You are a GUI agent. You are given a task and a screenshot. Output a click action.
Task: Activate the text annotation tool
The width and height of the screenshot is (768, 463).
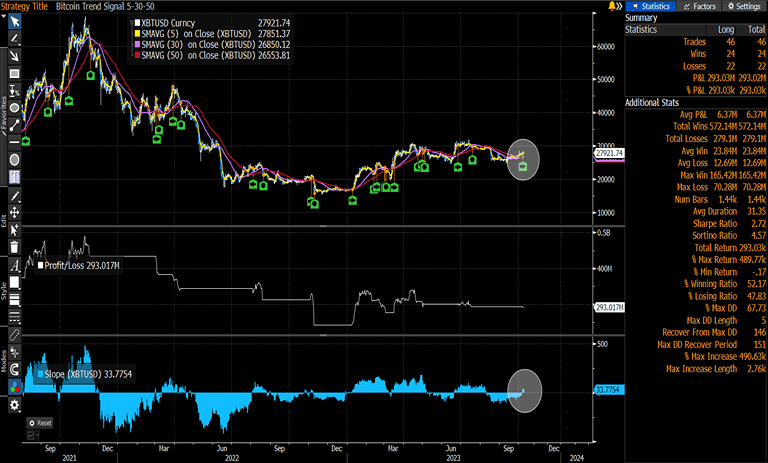point(15,177)
